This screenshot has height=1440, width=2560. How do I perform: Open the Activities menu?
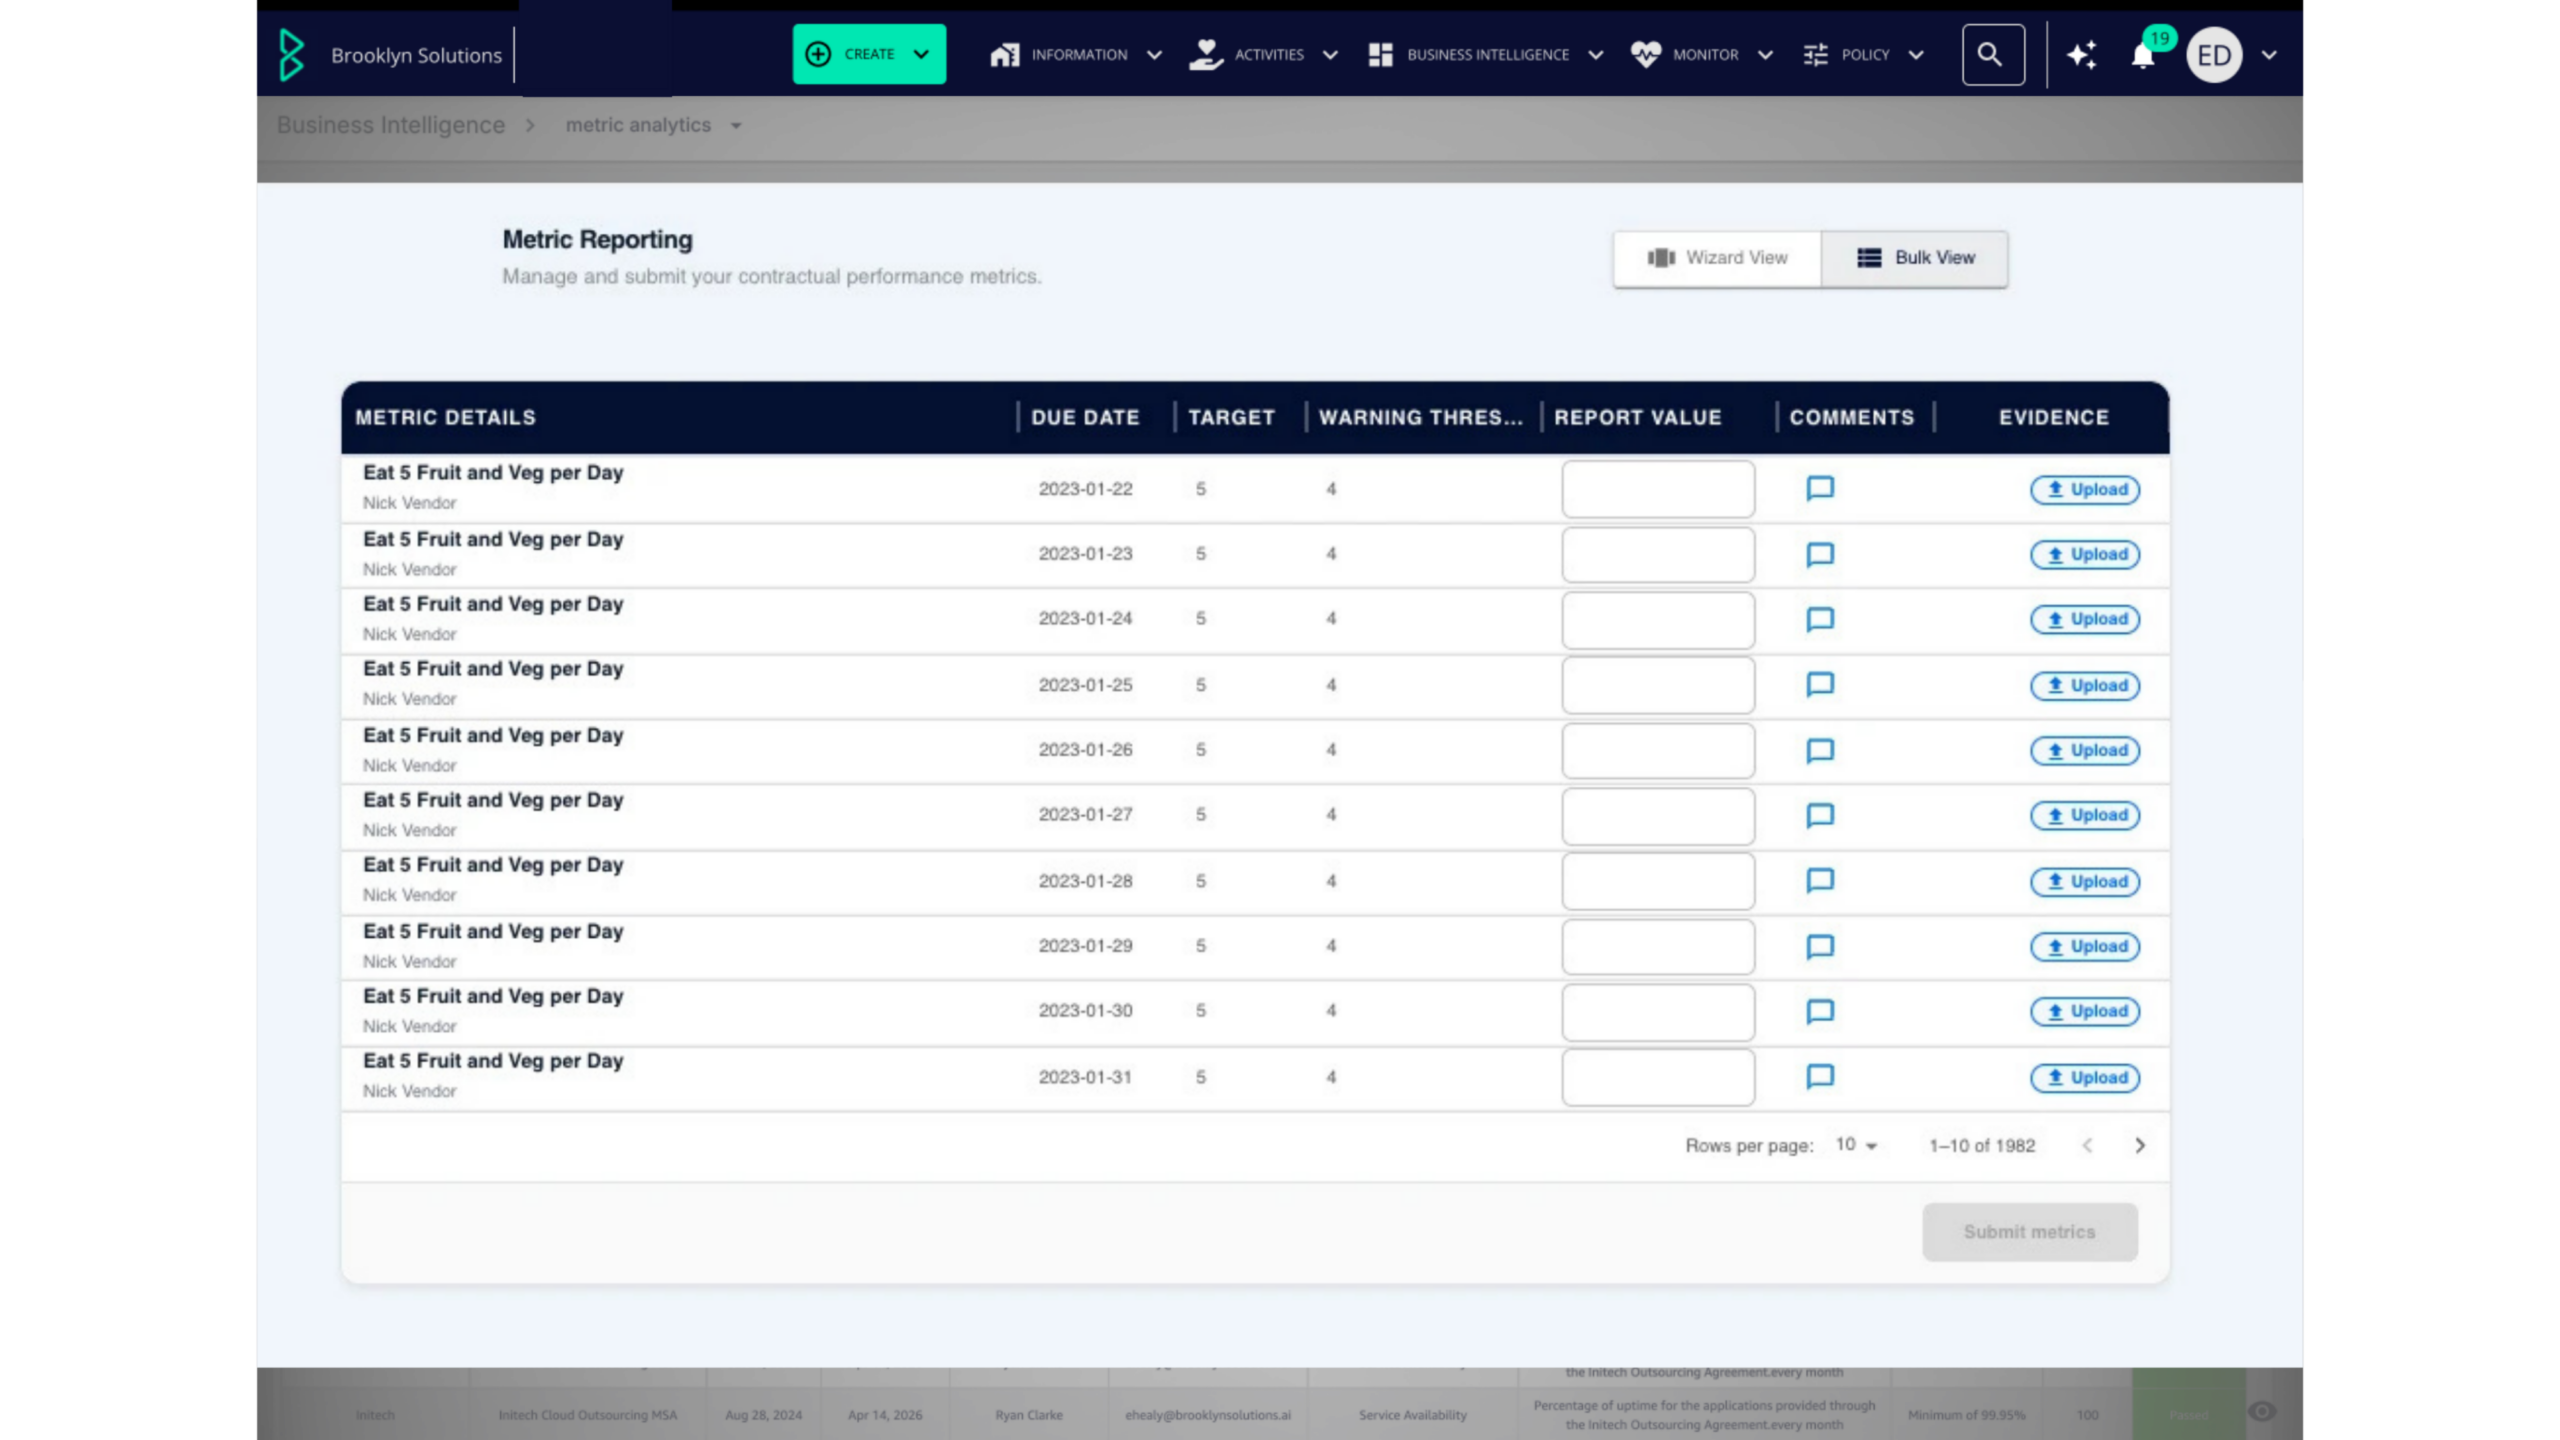(x=1263, y=55)
